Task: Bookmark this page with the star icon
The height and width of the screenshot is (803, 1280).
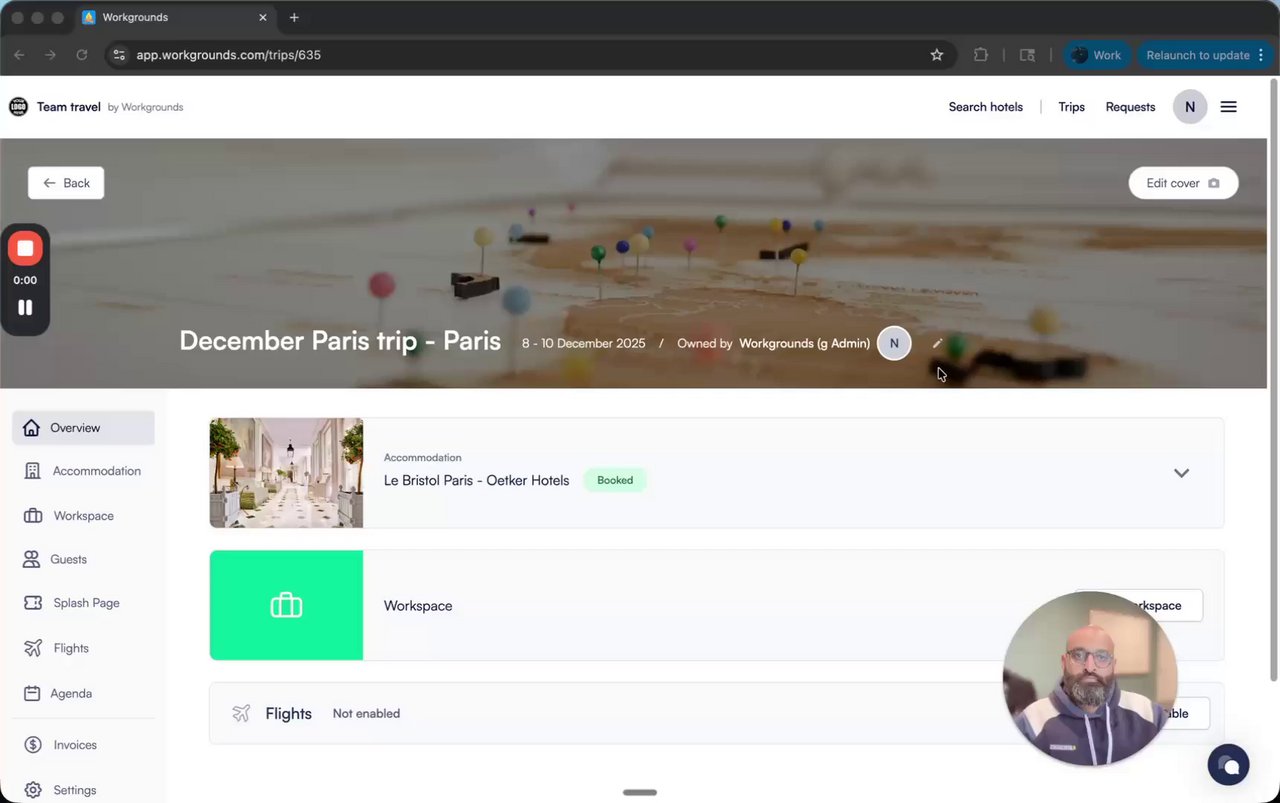Action: click(937, 55)
